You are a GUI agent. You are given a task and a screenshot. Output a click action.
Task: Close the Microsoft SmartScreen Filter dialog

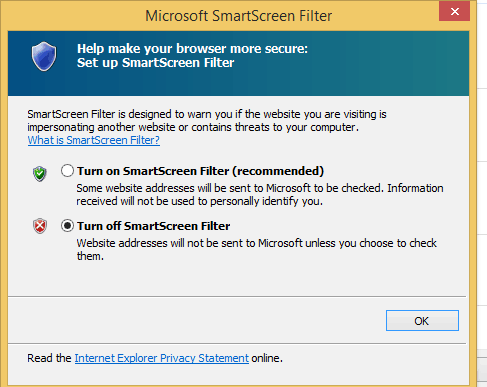pyautogui.click(x=454, y=12)
